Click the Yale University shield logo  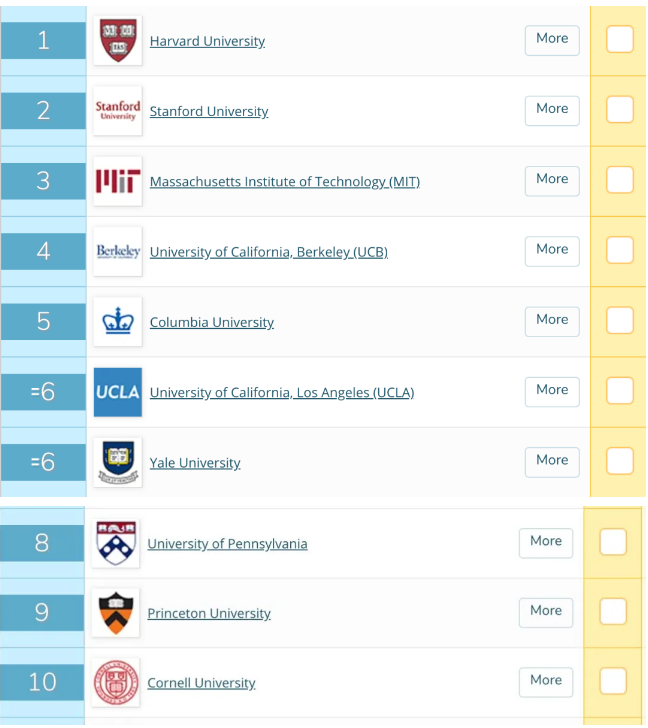(117, 462)
